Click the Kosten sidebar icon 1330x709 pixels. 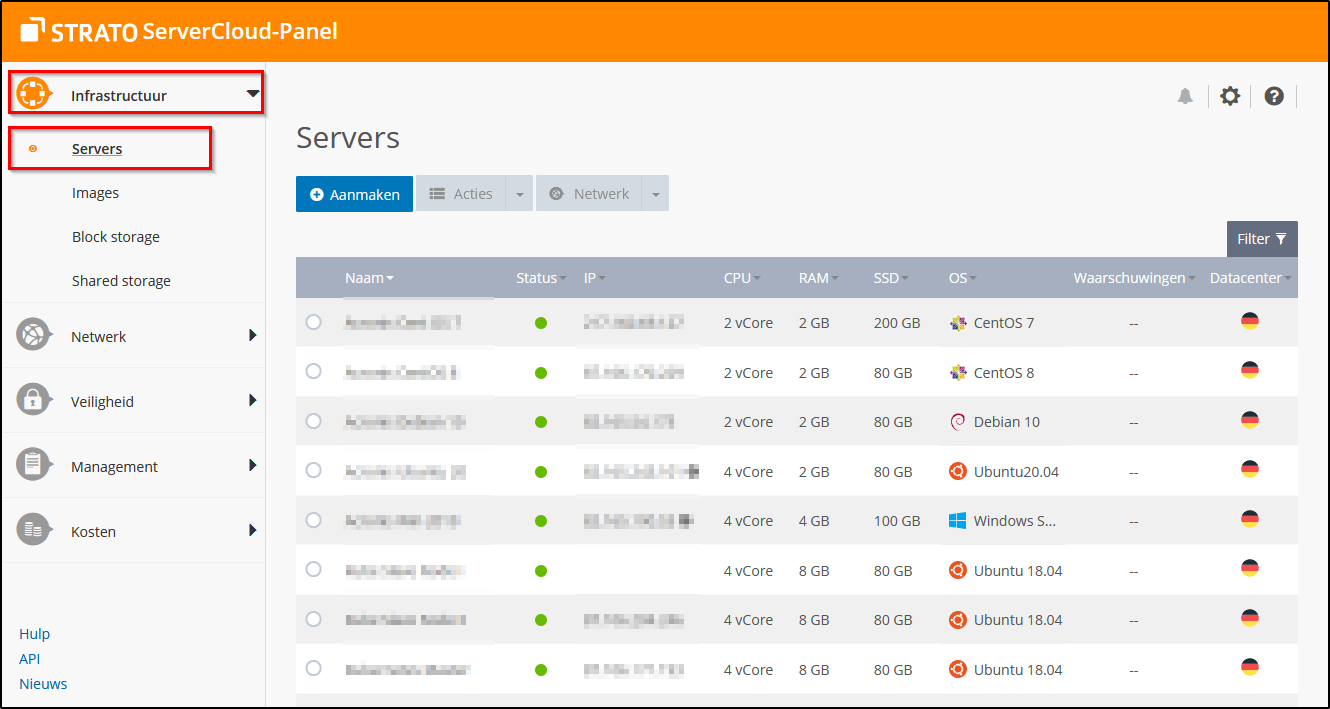click(33, 531)
